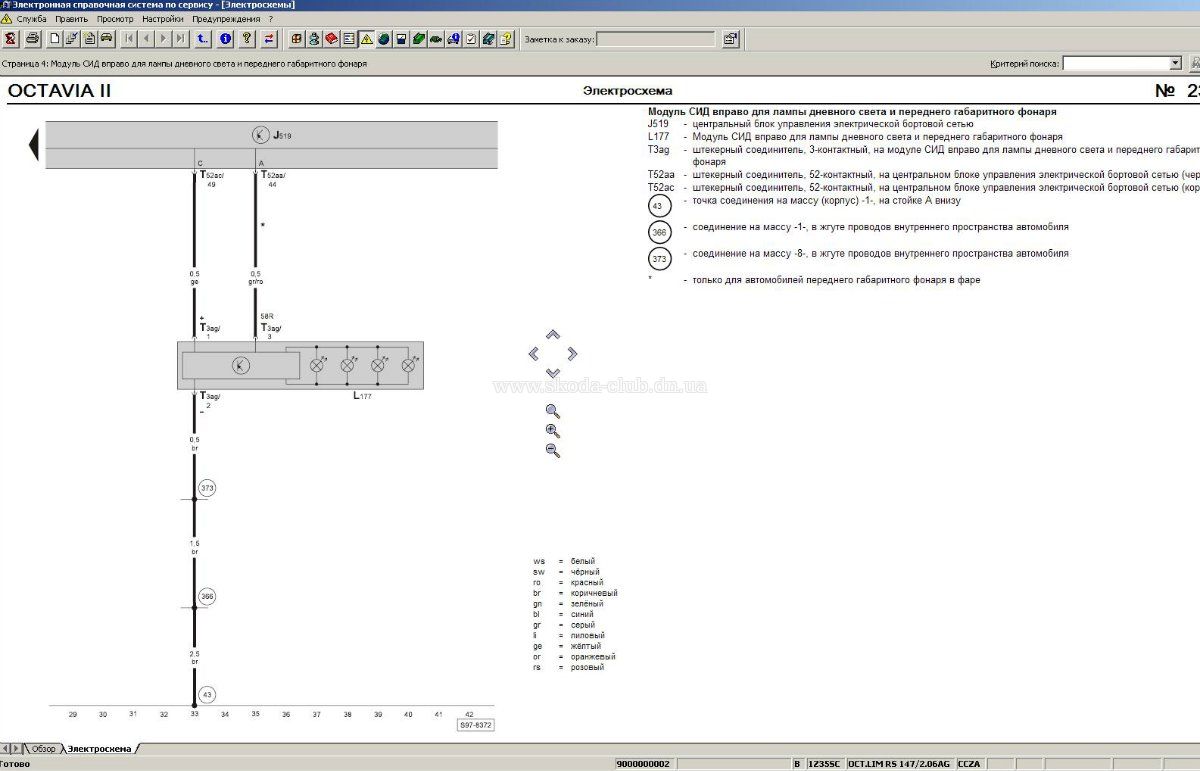Click the icon right of order note field
Image resolution: width=1200 pixels, height=771 pixels.
(730, 39)
